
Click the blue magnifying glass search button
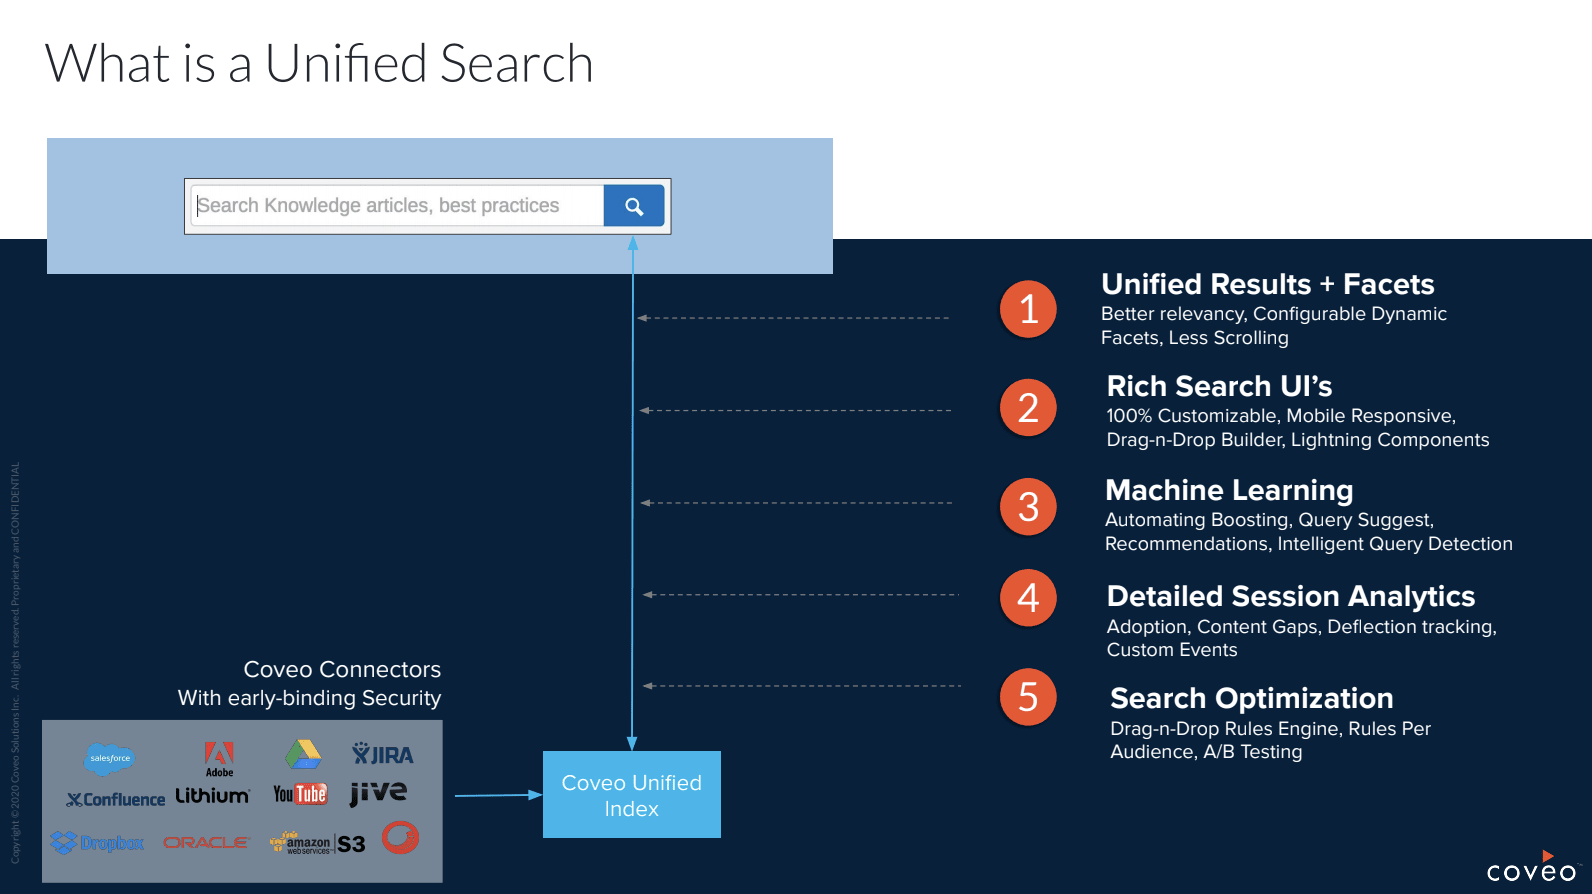[x=634, y=206]
